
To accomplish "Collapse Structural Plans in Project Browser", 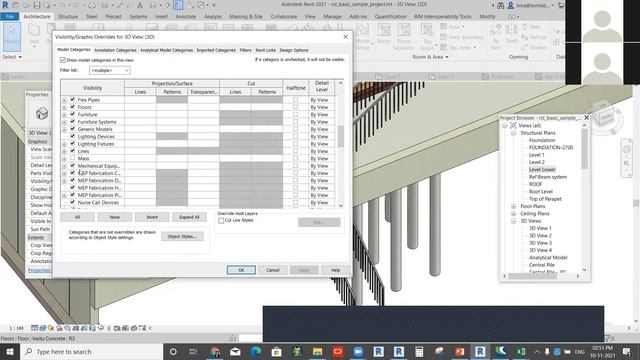I will point(513,133).
